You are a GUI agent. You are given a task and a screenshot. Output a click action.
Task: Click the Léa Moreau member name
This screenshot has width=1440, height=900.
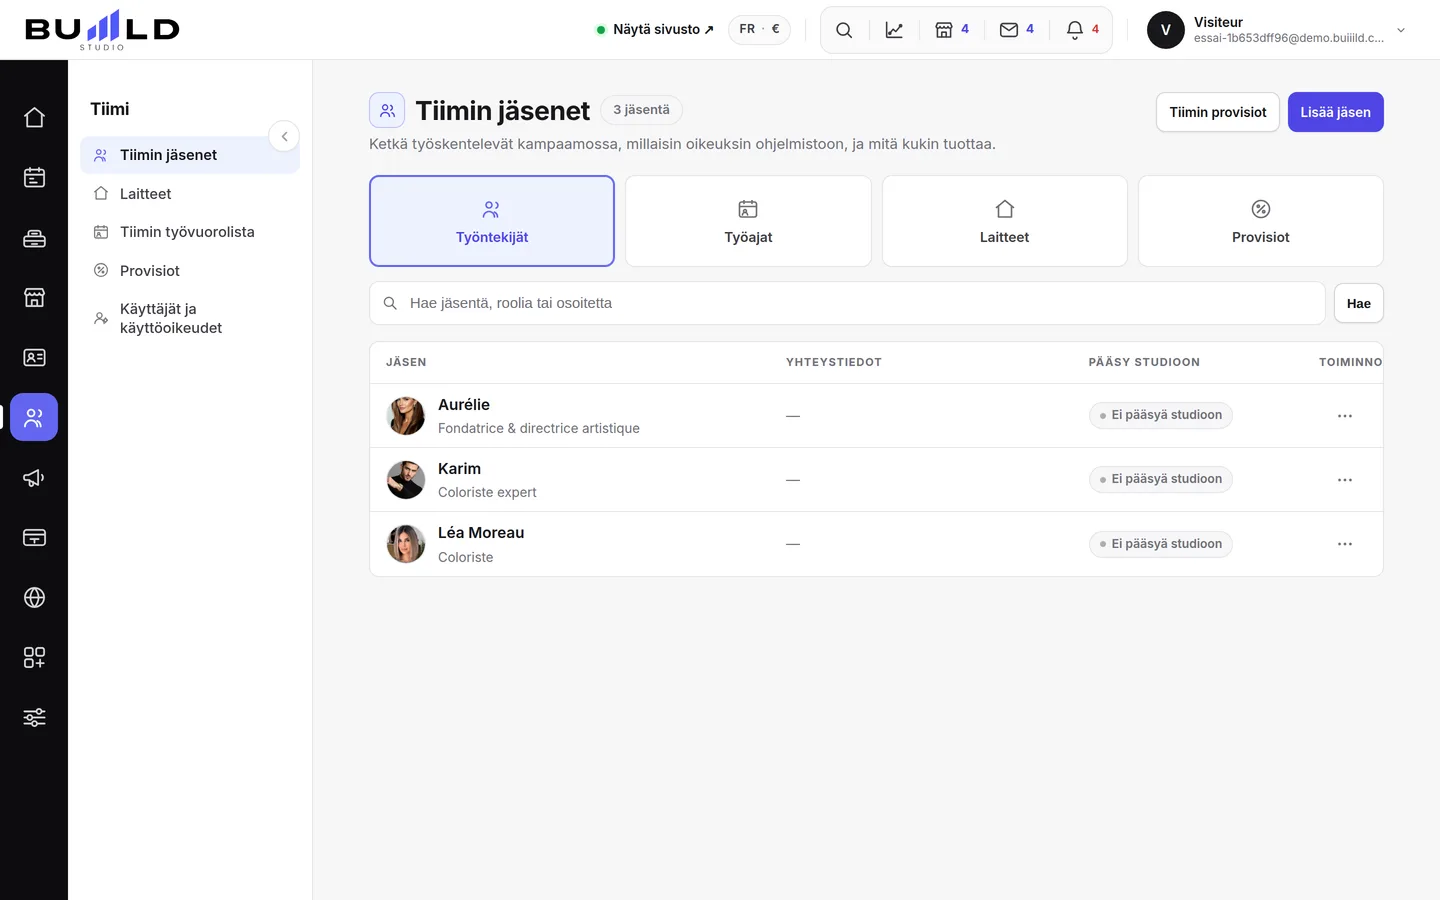pos(481,533)
